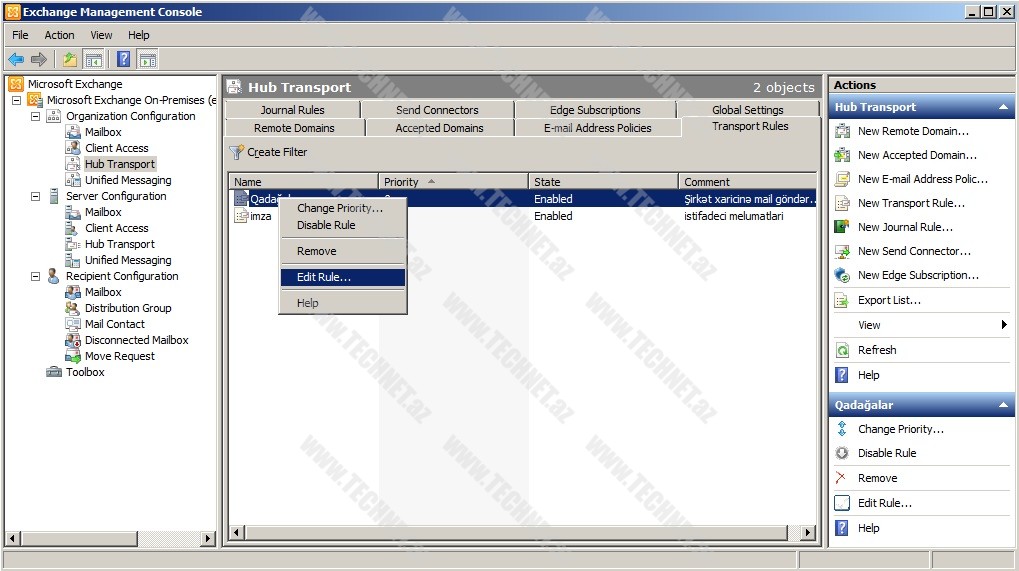Image resolution: width=1019 pixels, height=571 pixels.
Task: Click the New Transport Rule icon
Action: (x=842, y=203)
